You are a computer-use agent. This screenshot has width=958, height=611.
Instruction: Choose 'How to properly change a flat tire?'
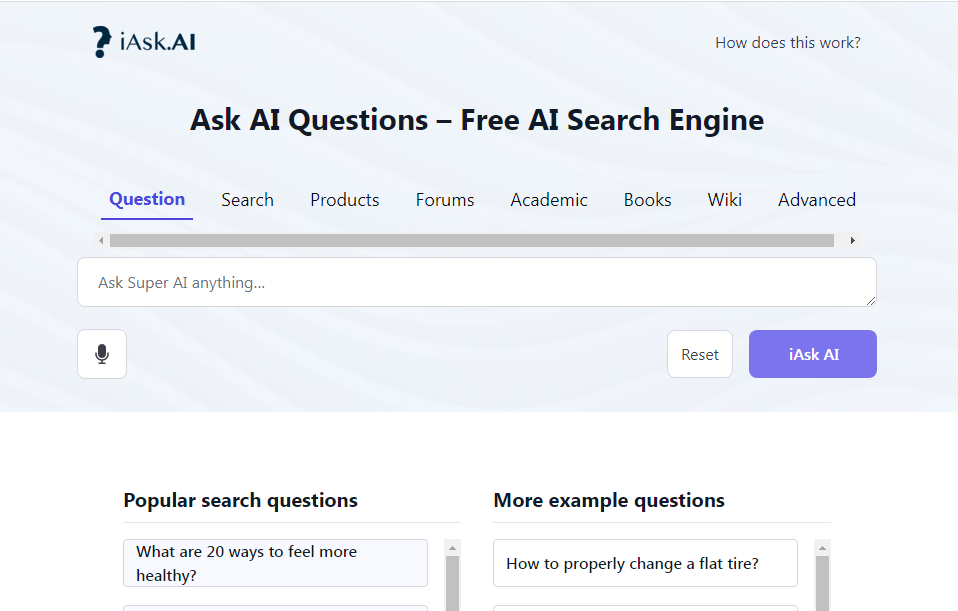pyautogui.click(x=645, y=562)
